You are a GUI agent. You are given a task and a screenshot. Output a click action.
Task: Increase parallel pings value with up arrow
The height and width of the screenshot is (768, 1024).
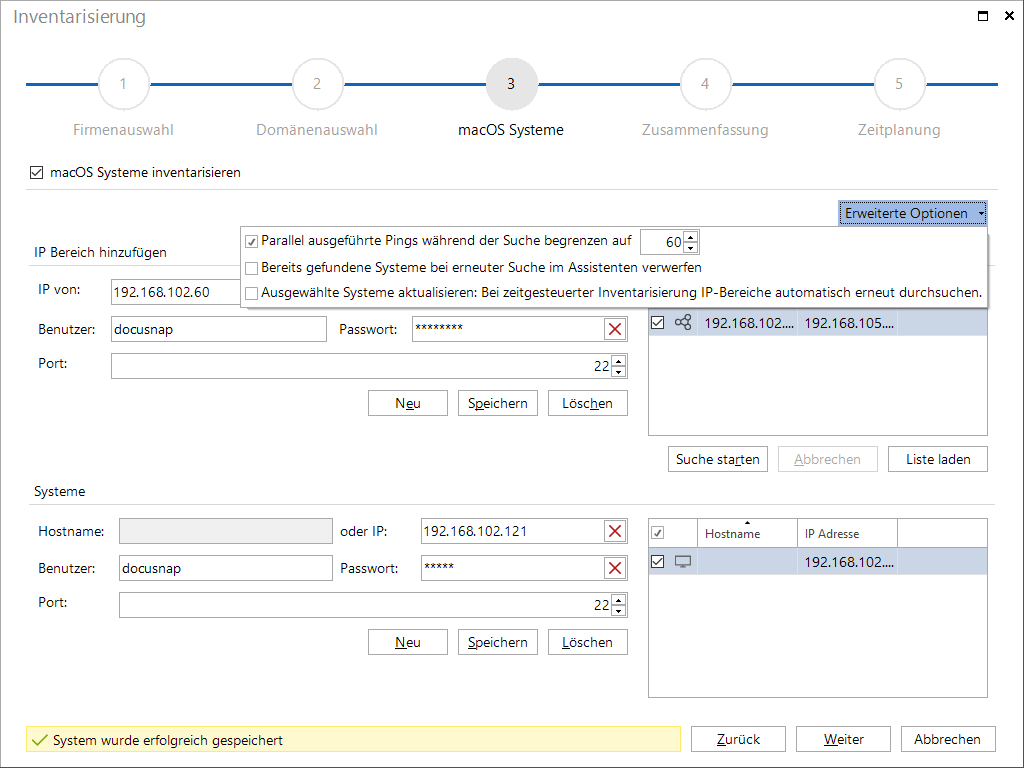(691, 236)
